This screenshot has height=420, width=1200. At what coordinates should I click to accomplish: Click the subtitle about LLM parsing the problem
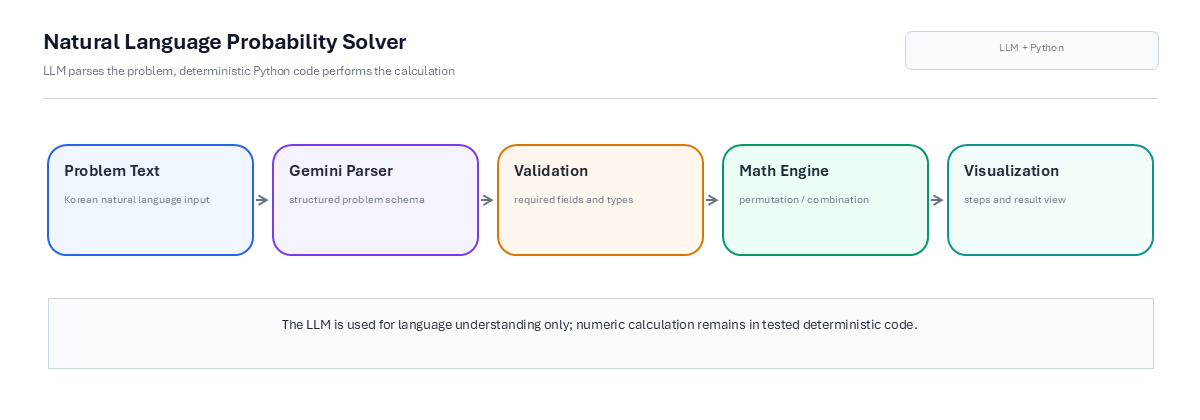coord(249,71)
